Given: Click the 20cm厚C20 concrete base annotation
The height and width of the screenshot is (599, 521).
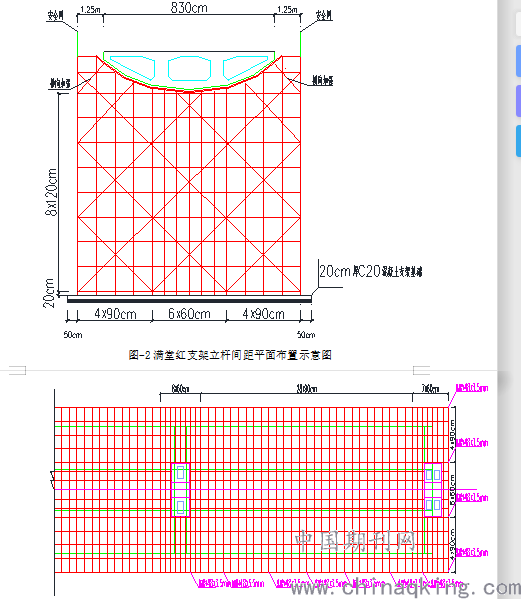Looking at the screenshot, I should pyautogui.click(x=371, y=272).
